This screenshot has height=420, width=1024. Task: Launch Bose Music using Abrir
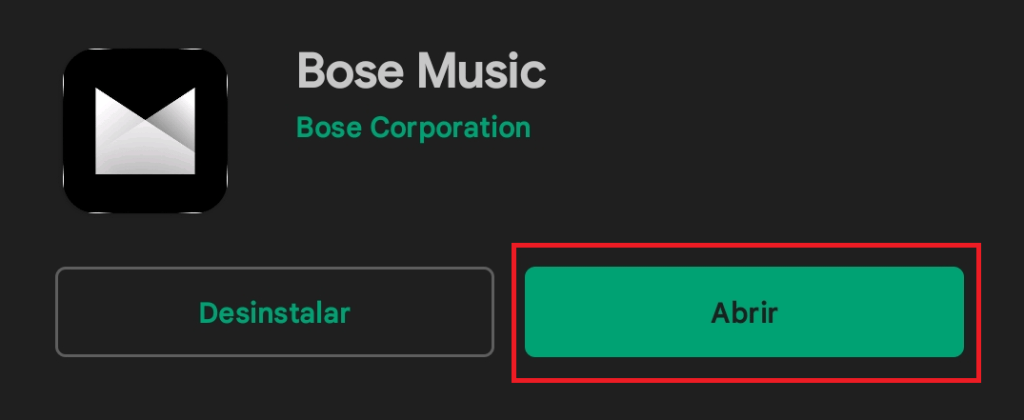[x=744, y=312]
